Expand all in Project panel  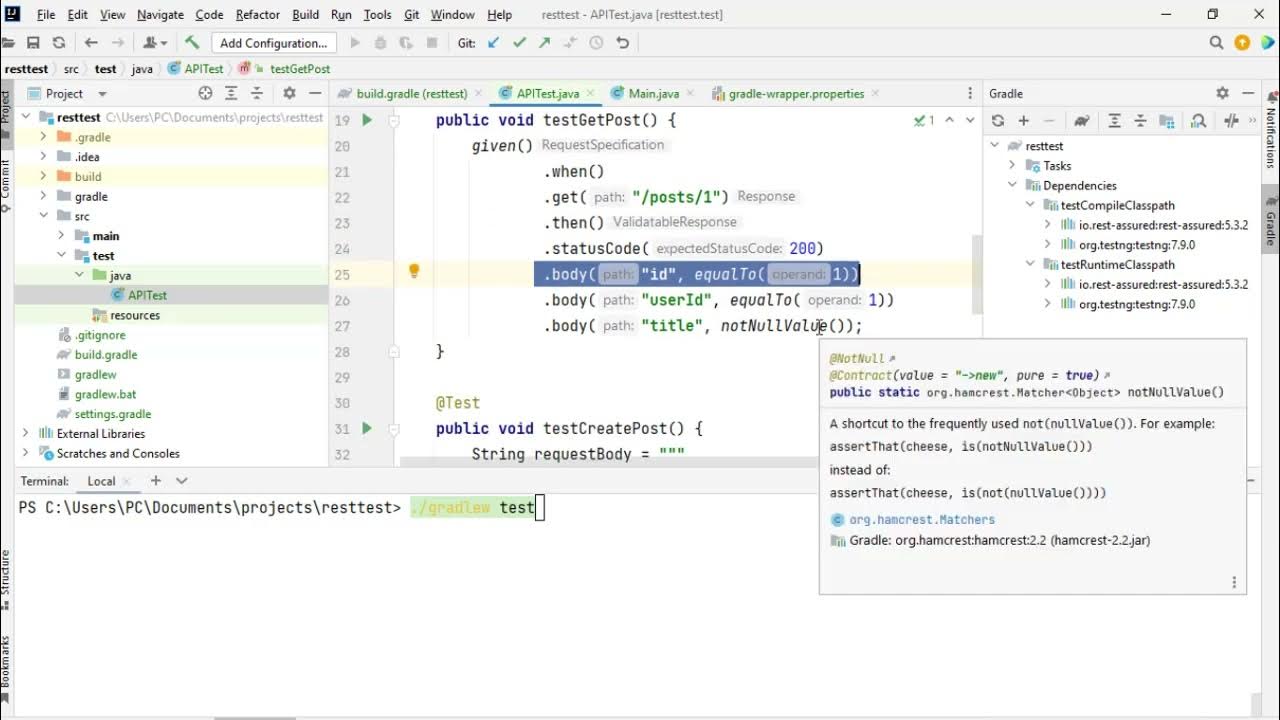click(x=231, y=93)
